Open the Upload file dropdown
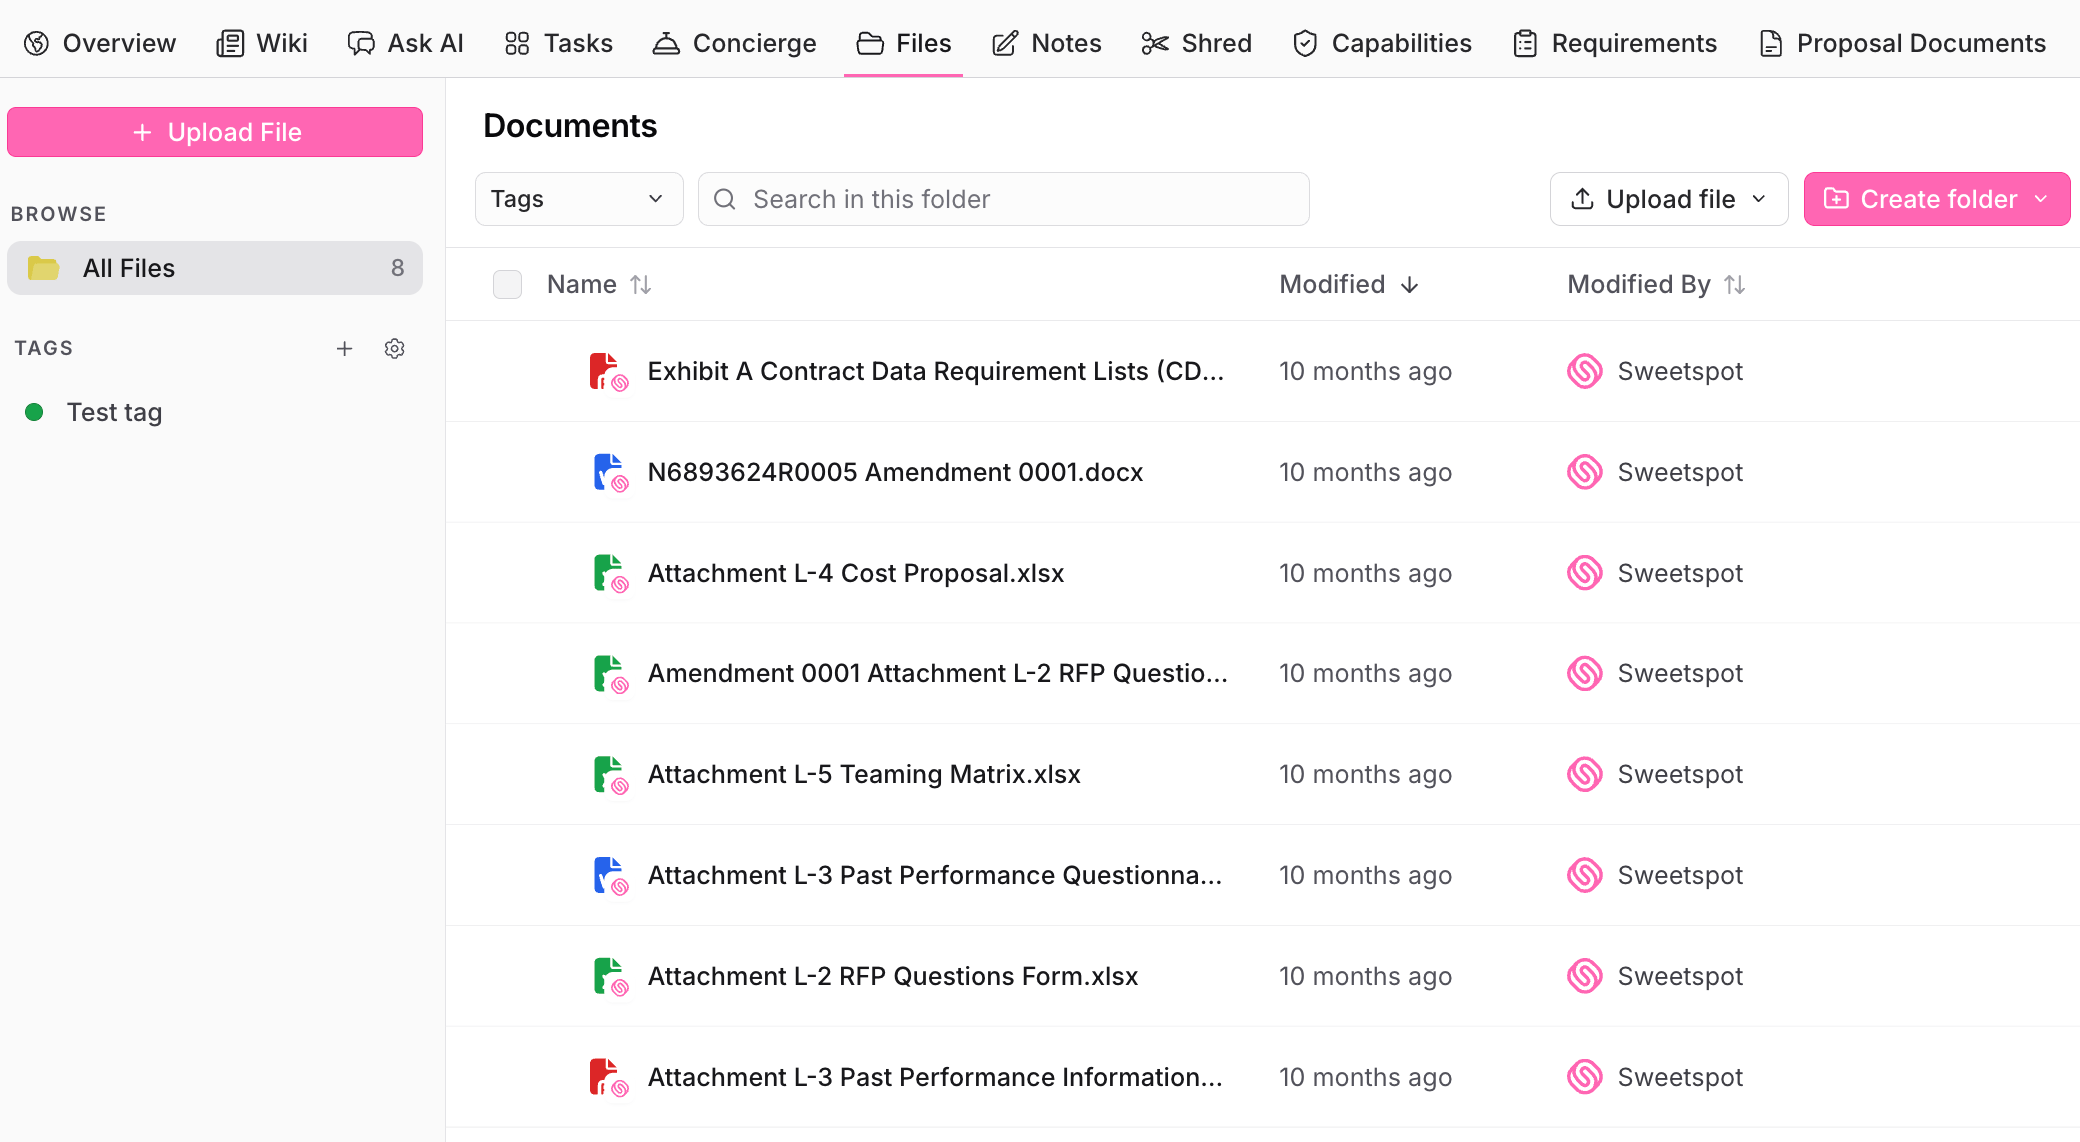The height and width of the screenshot is (1142, 2080). 1669,199
